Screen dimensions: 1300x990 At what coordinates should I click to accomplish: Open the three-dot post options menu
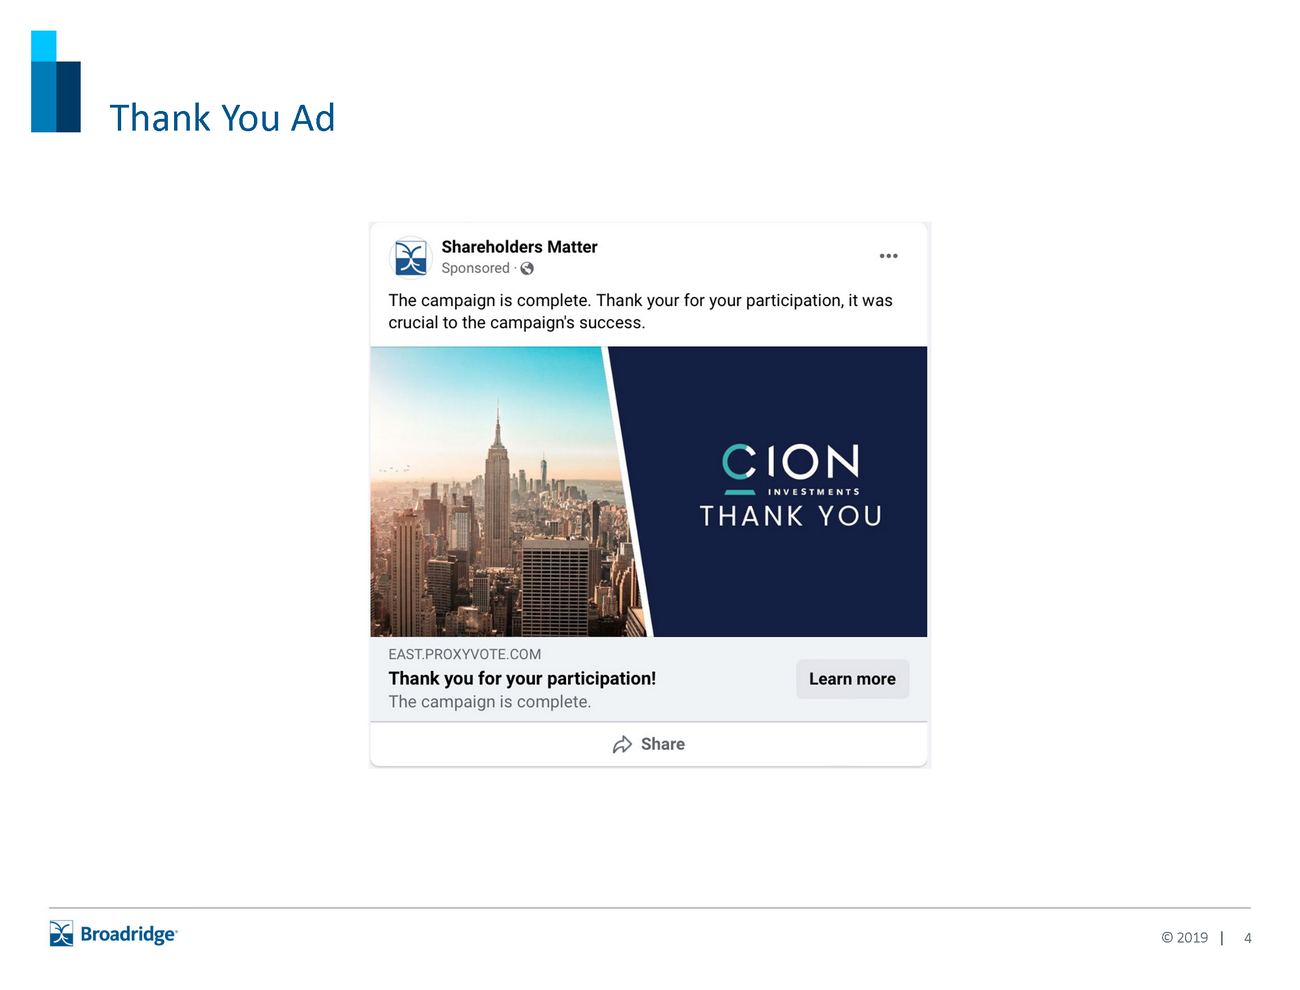888,256
